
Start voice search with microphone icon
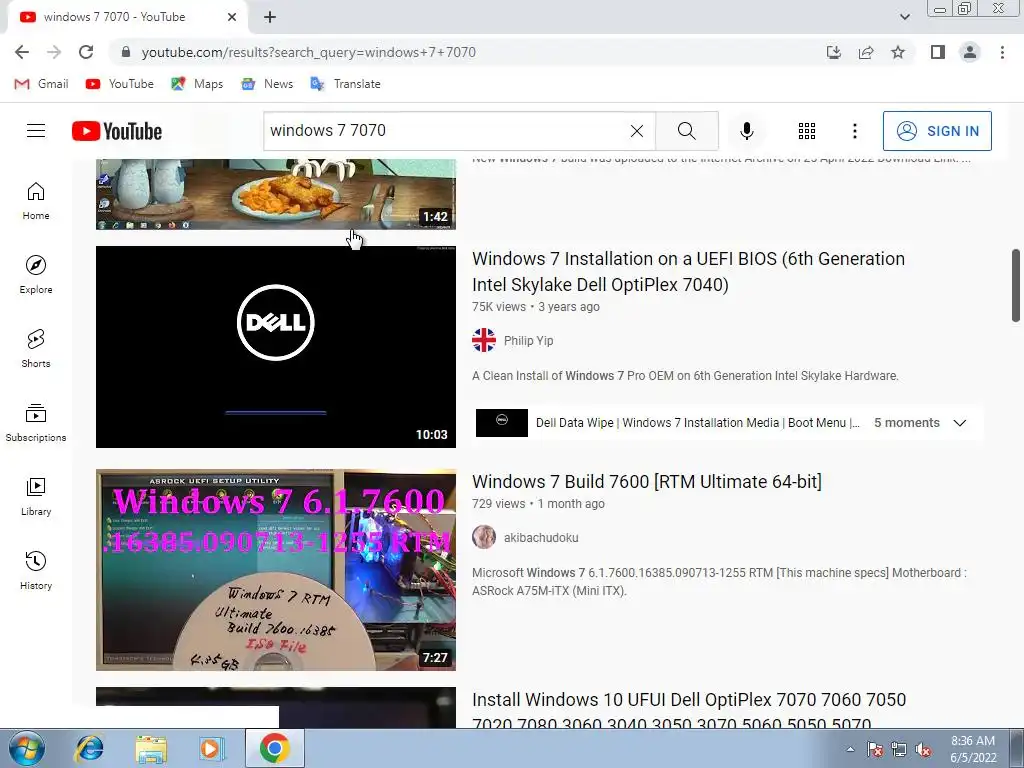(746, 131)
